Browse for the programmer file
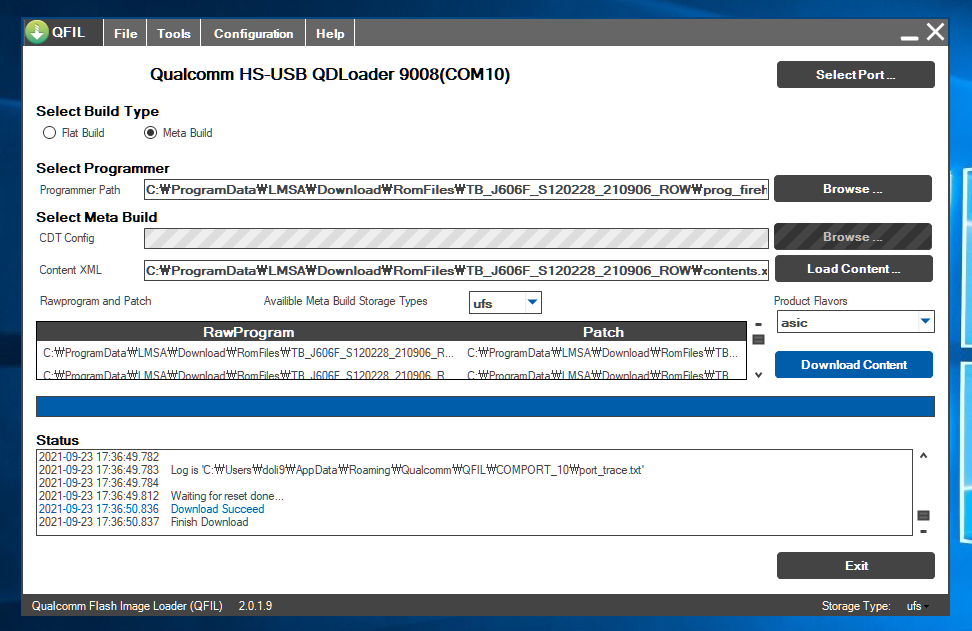This screenshot has height=631, width=972. point(852,188)
